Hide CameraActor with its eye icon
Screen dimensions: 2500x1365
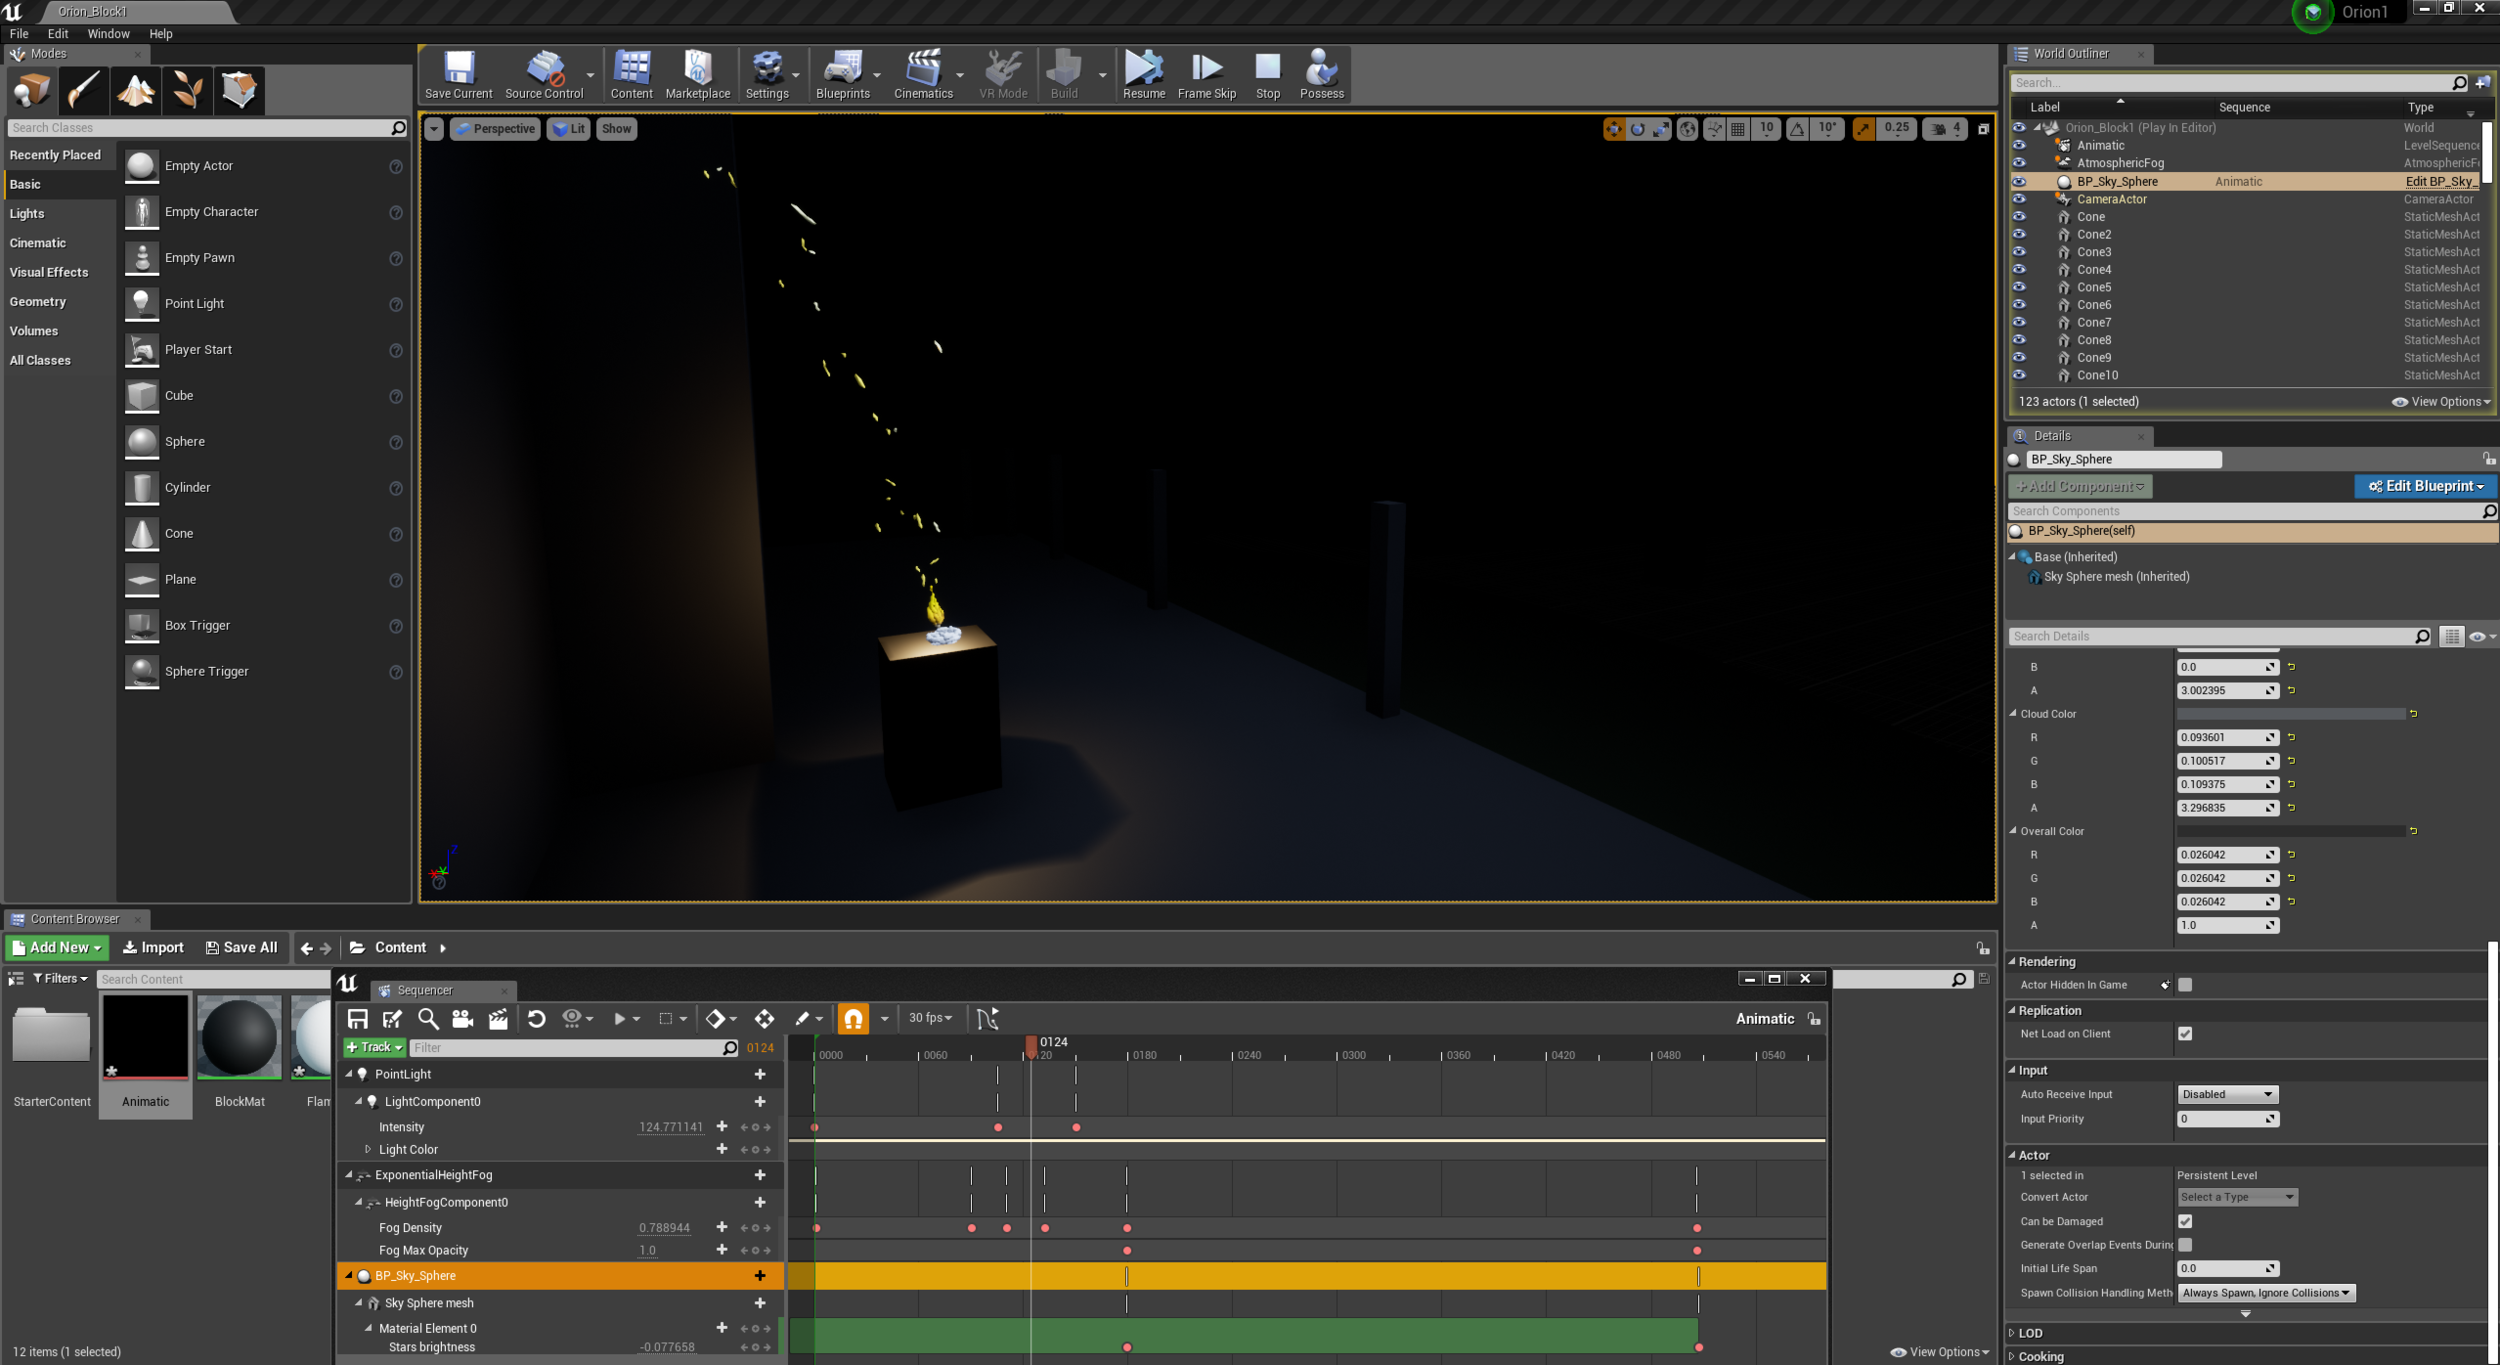click(2019, 199)
